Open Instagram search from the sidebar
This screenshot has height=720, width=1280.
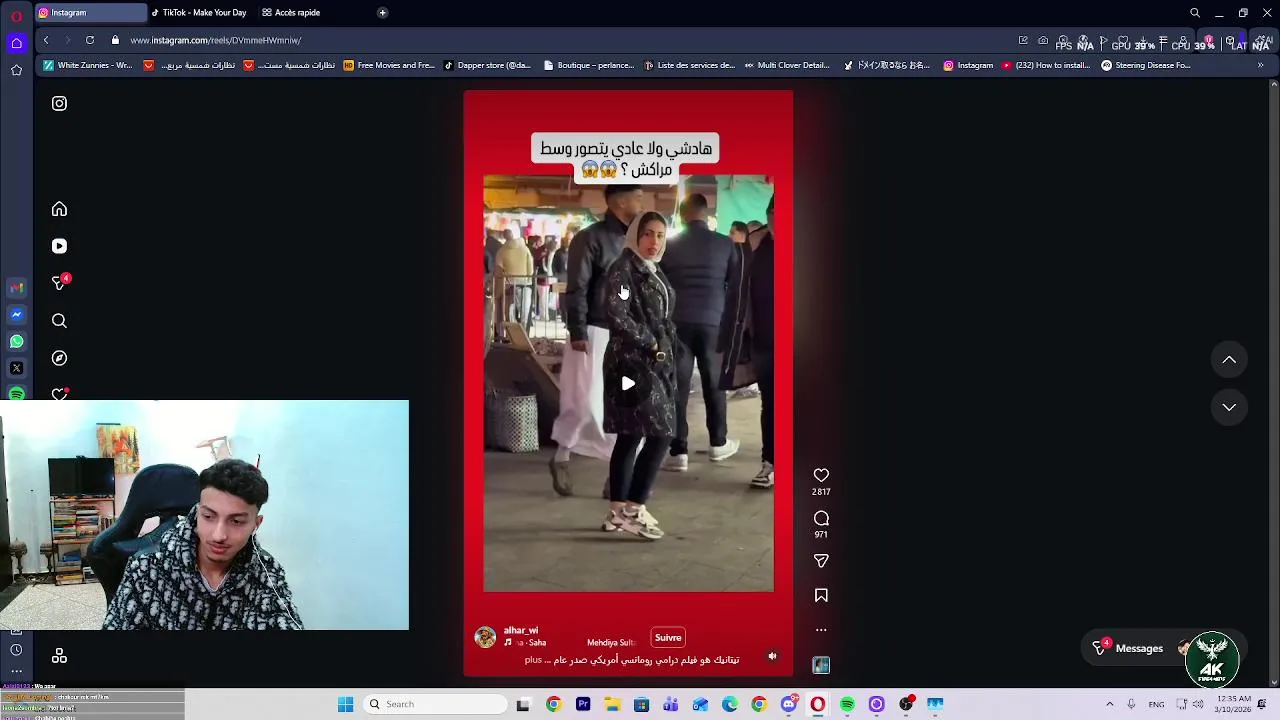(59, 321)
